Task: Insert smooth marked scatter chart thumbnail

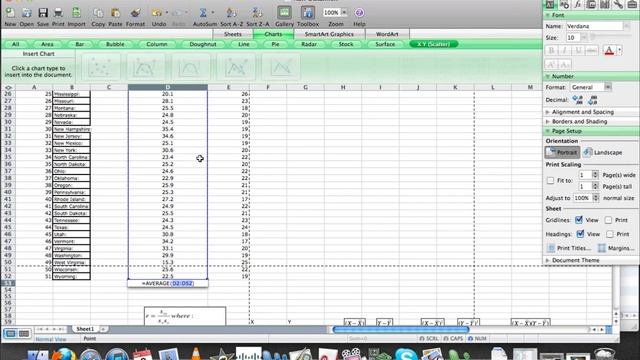Action: pyautogui.click(x=146, y=67)
